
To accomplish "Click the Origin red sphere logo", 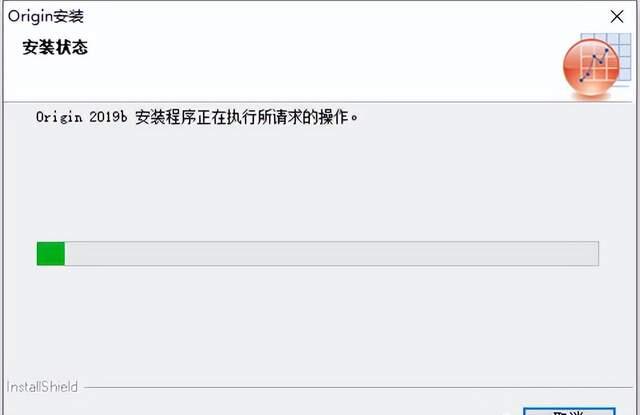I will [x=590, y=68].
